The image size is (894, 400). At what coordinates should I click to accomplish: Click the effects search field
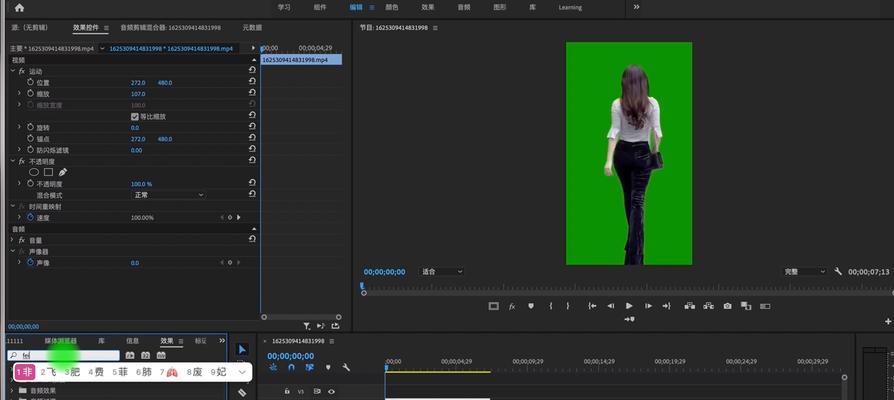coord(63,355)
